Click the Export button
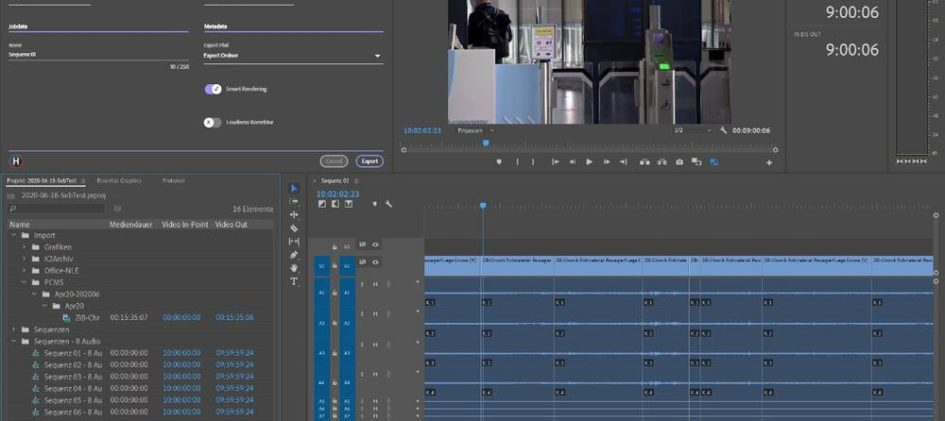Image resolution: width=945 pixels, height=421 pixels. [369, 161]
